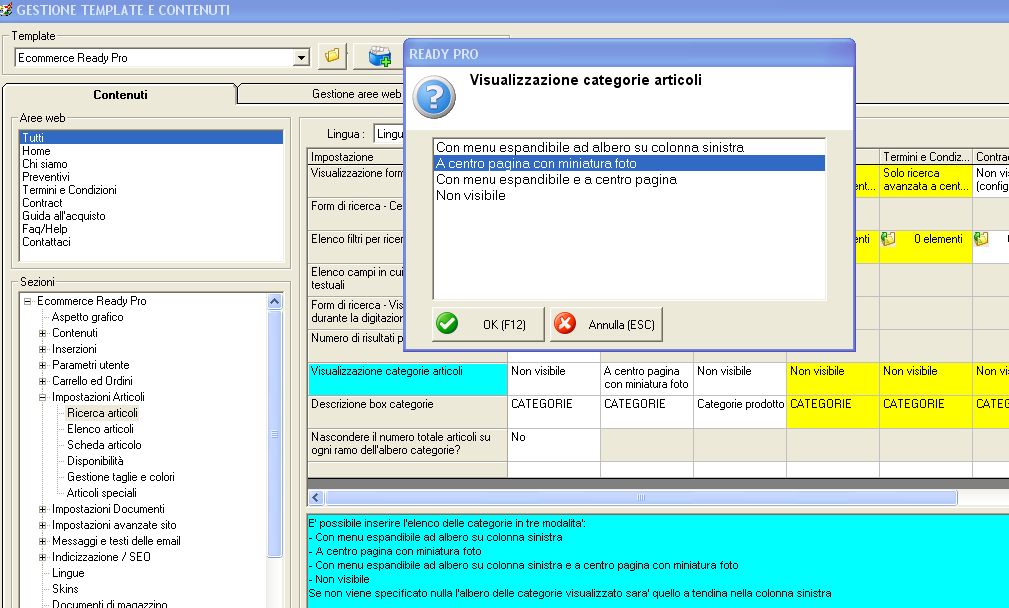Open Ricerca articoli tree item
The height and width of the screenshot is (608, 1009).
coord(102,413)
